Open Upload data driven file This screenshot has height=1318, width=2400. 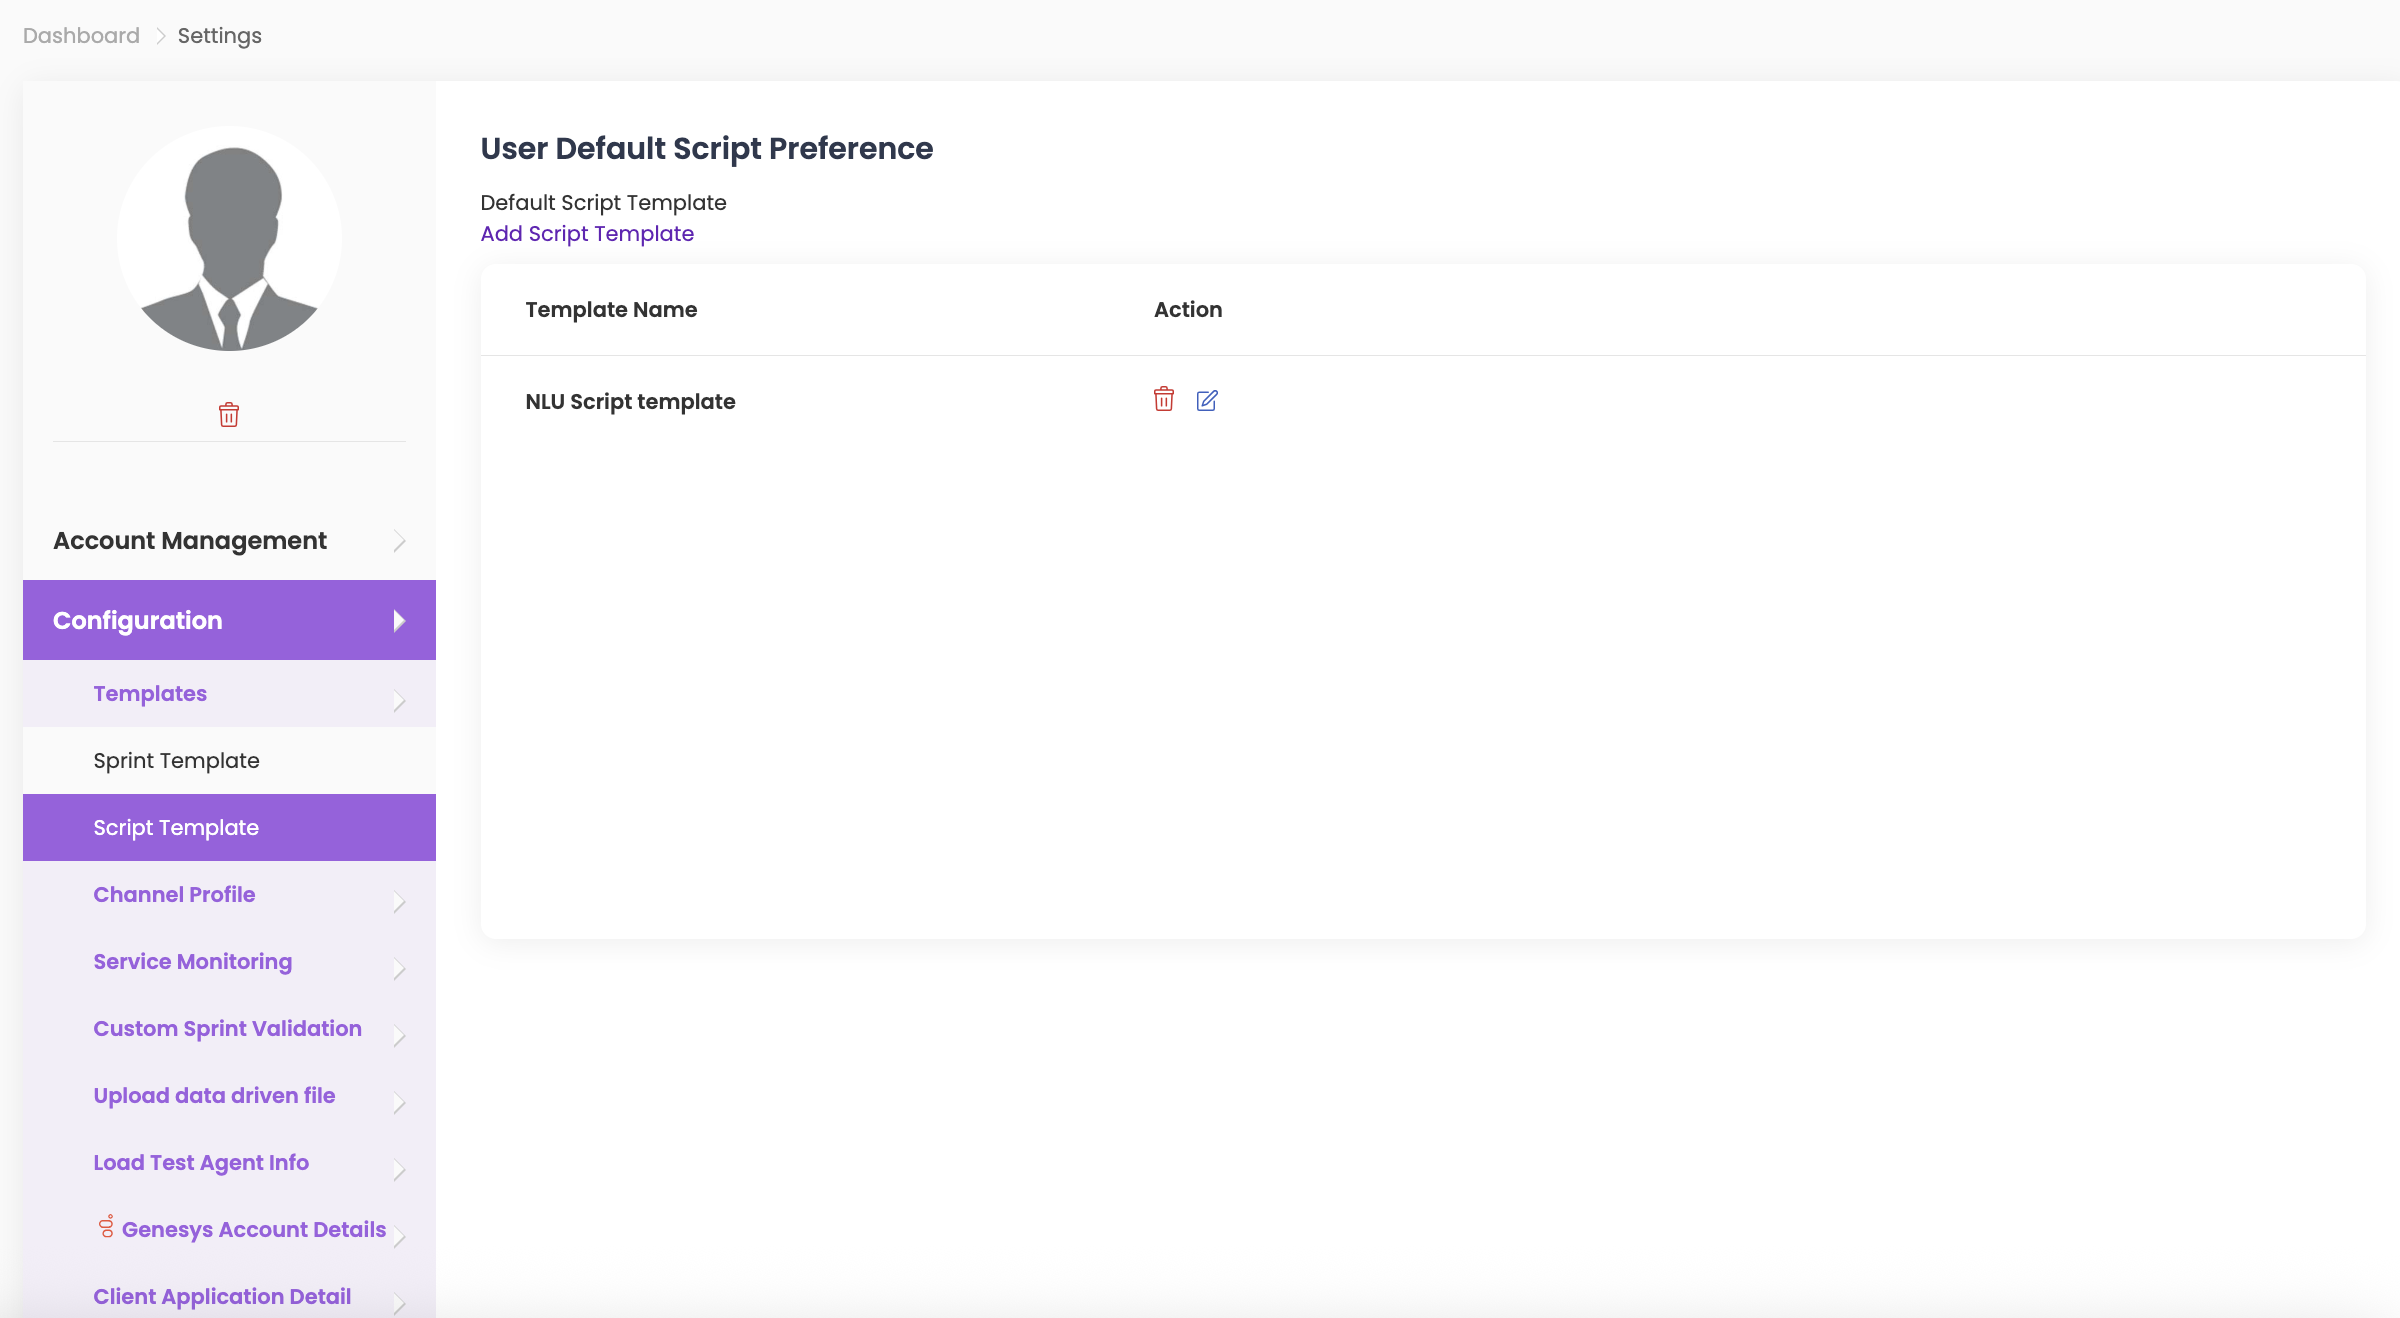214,1096
